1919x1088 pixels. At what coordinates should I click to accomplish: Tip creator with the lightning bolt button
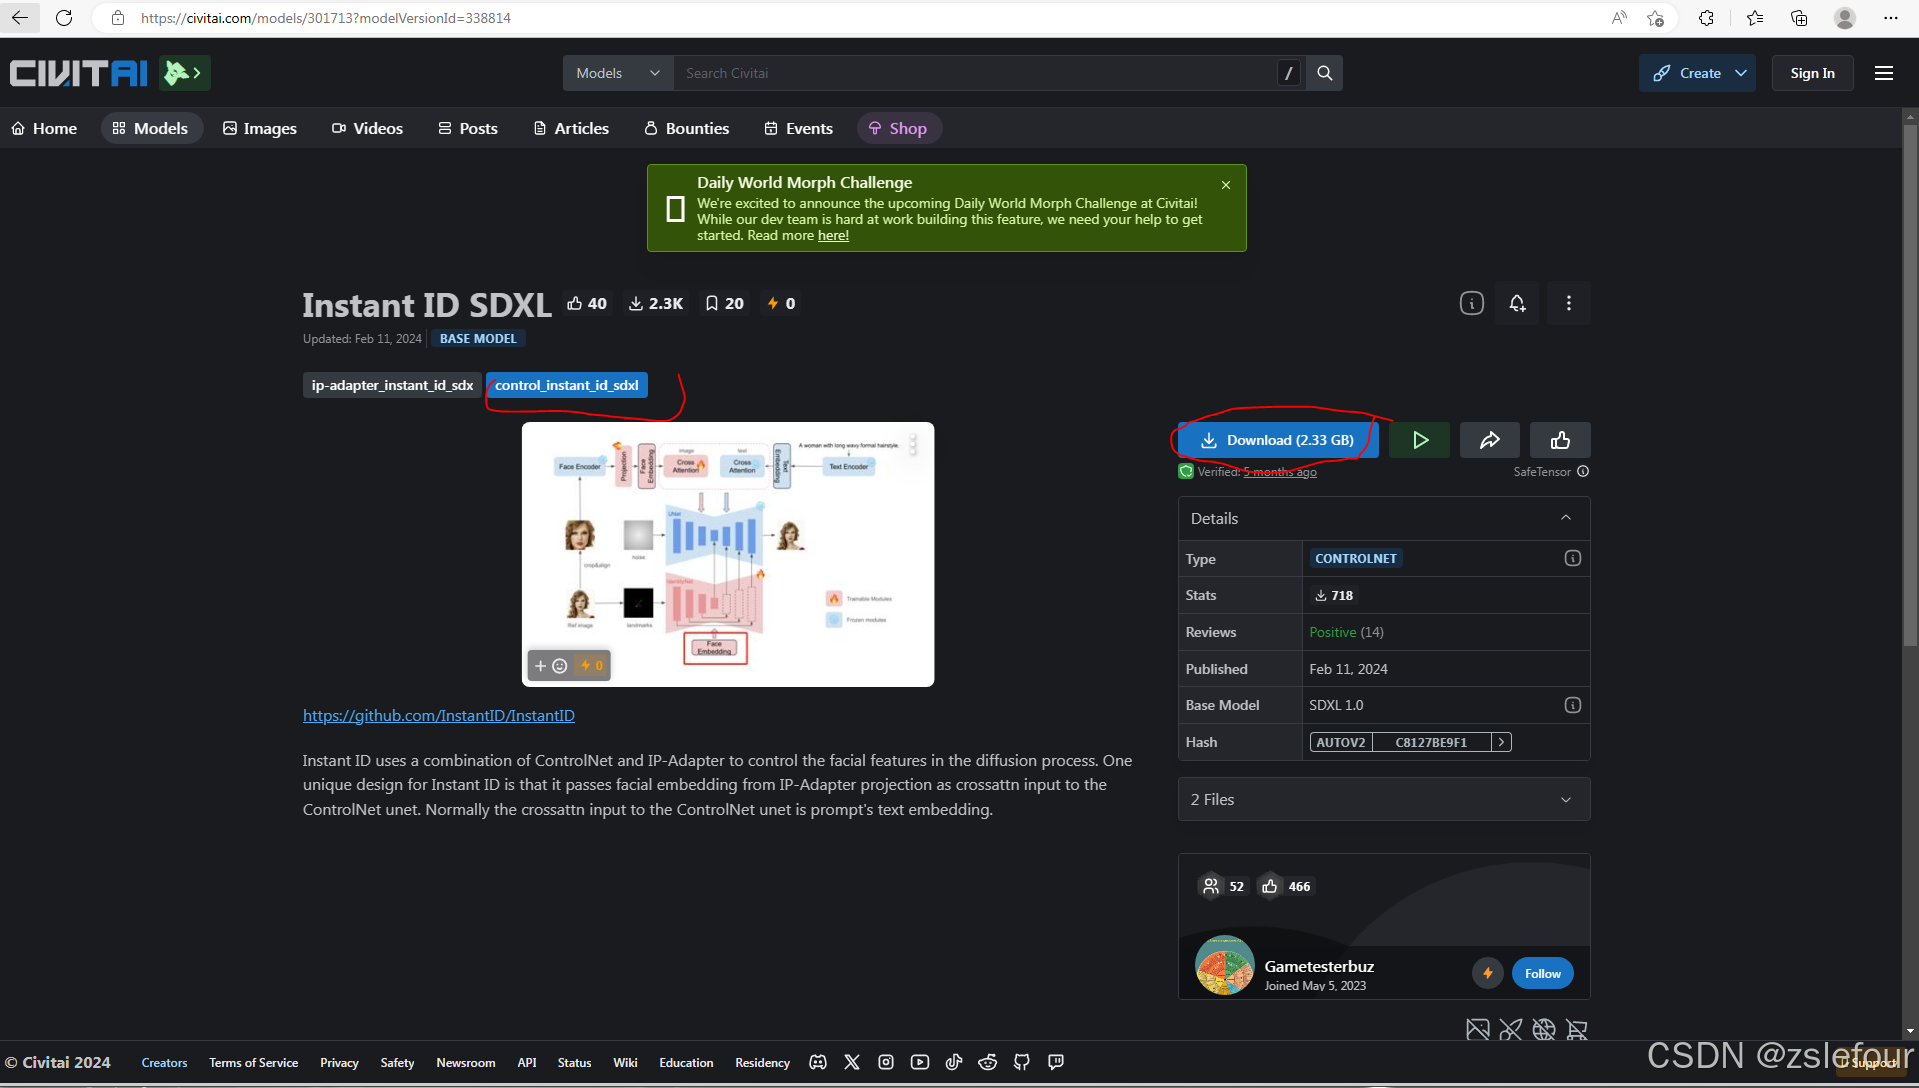[x=1487, y=973]
